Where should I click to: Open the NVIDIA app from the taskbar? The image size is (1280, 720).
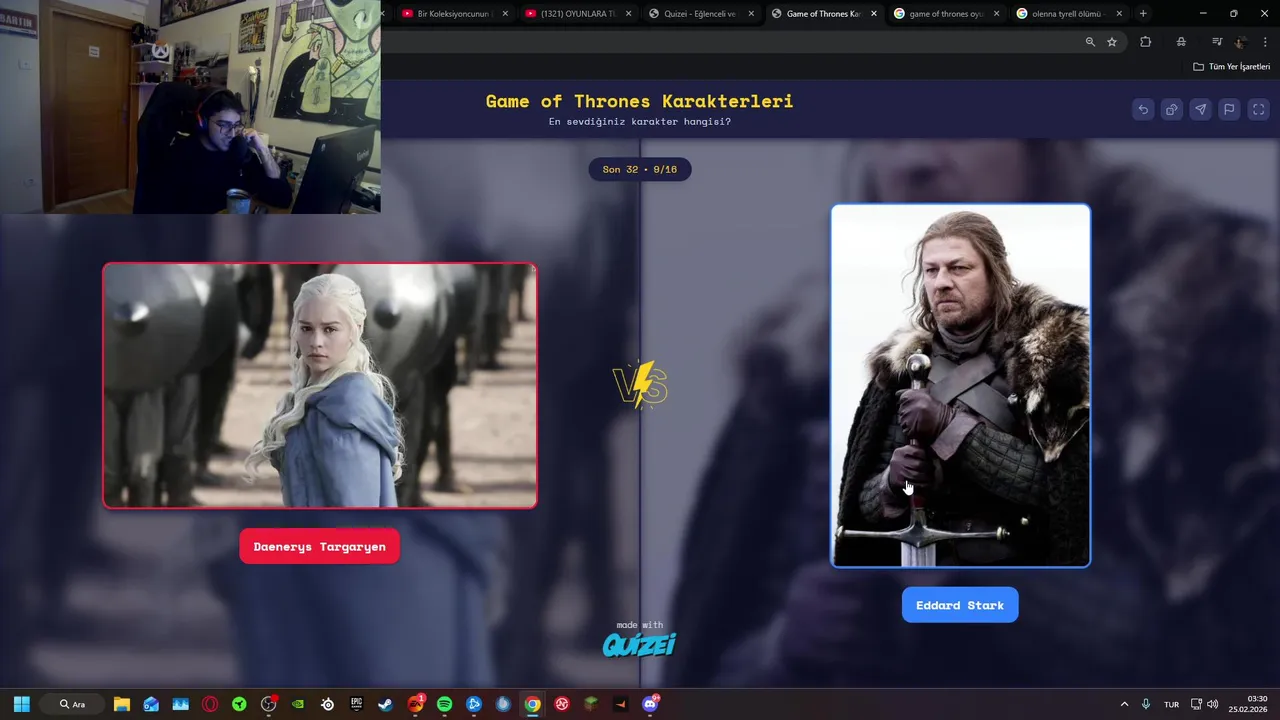click(298, 704)
